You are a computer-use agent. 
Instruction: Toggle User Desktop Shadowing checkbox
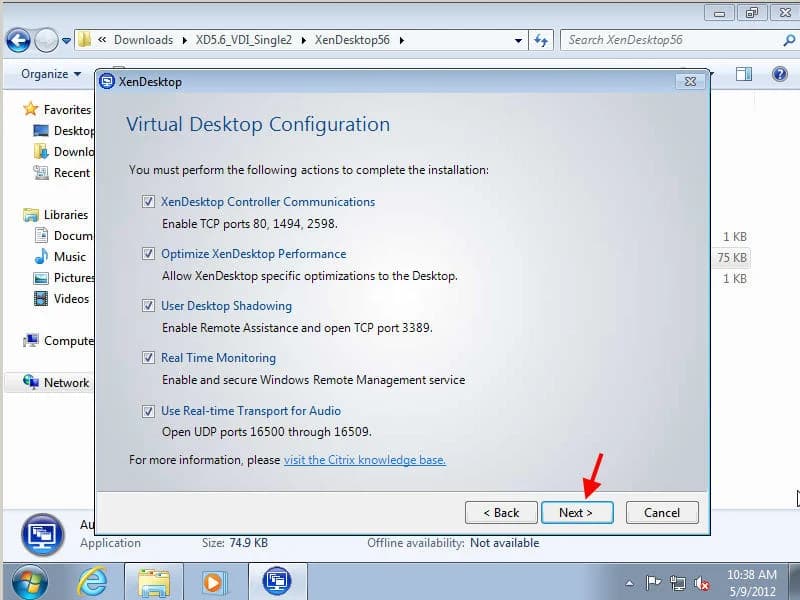[148, 306]
